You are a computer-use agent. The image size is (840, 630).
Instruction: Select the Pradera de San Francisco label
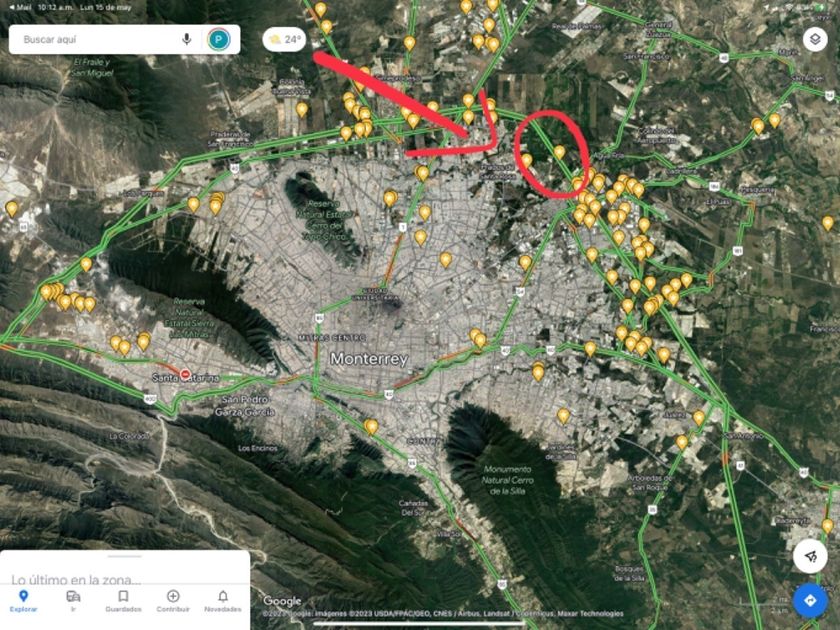pyautogui.click(x=230, y=139)
